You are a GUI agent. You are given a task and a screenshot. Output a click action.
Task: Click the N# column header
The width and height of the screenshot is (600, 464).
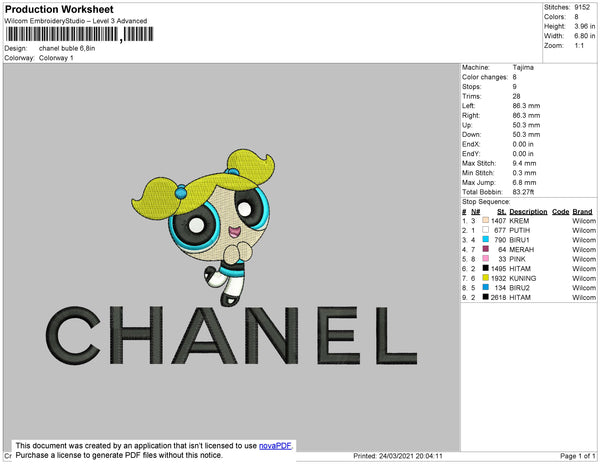(475, 212)
